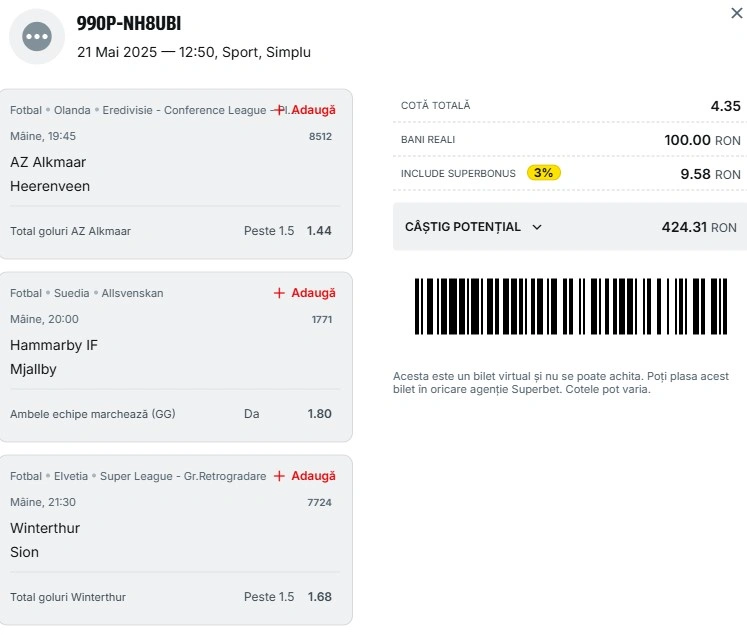Click the plus icon on Hammarby IF card
Viewport: 747px width, 635px height.
click(x=279, y=293)
